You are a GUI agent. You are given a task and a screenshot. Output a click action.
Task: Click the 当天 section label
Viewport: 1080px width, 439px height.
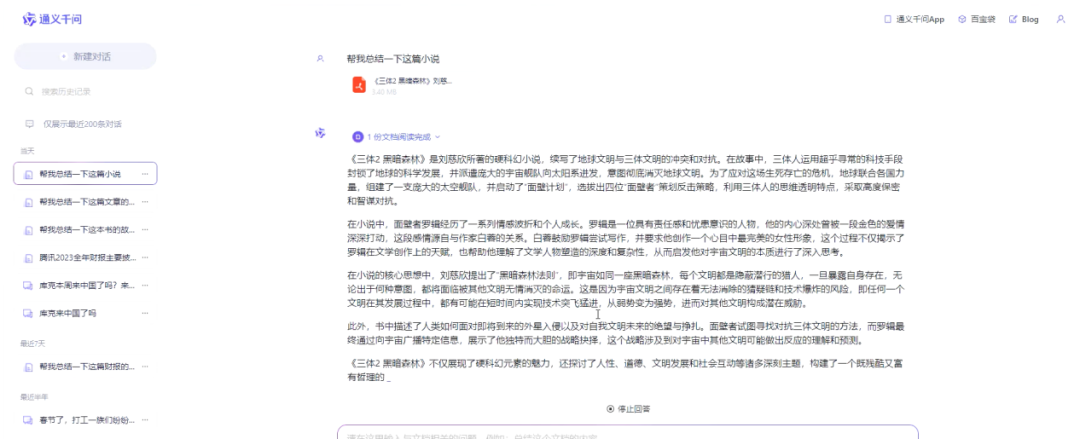click(x=27, y=151)
